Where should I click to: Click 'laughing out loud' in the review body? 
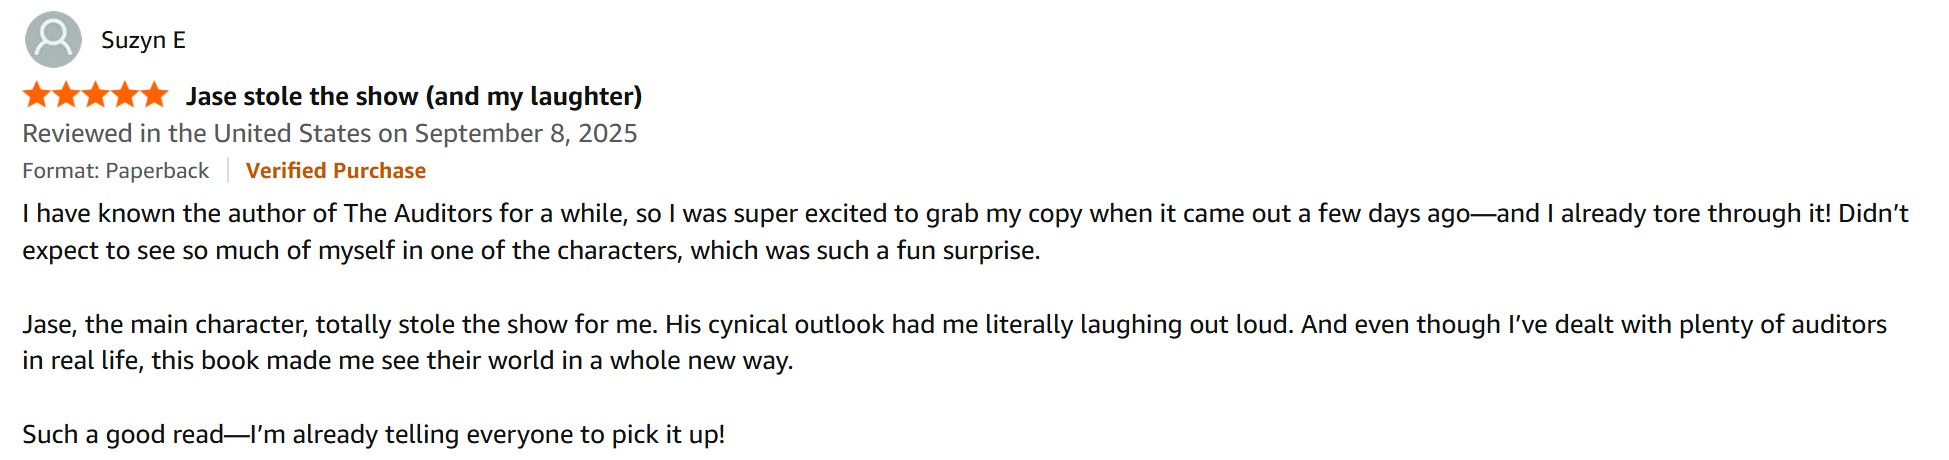pyautogui.click(x=1184, y=325)
